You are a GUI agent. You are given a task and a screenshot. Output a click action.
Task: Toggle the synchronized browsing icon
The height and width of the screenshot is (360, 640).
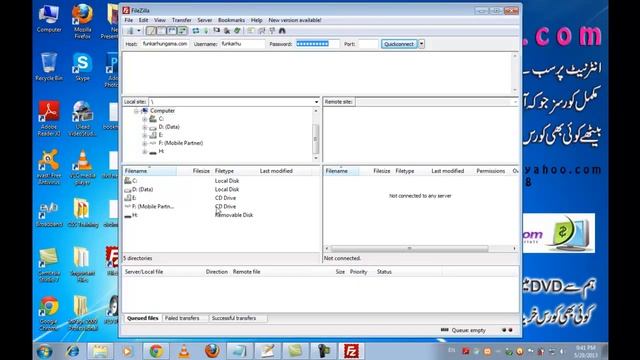[x=272, y=31]
